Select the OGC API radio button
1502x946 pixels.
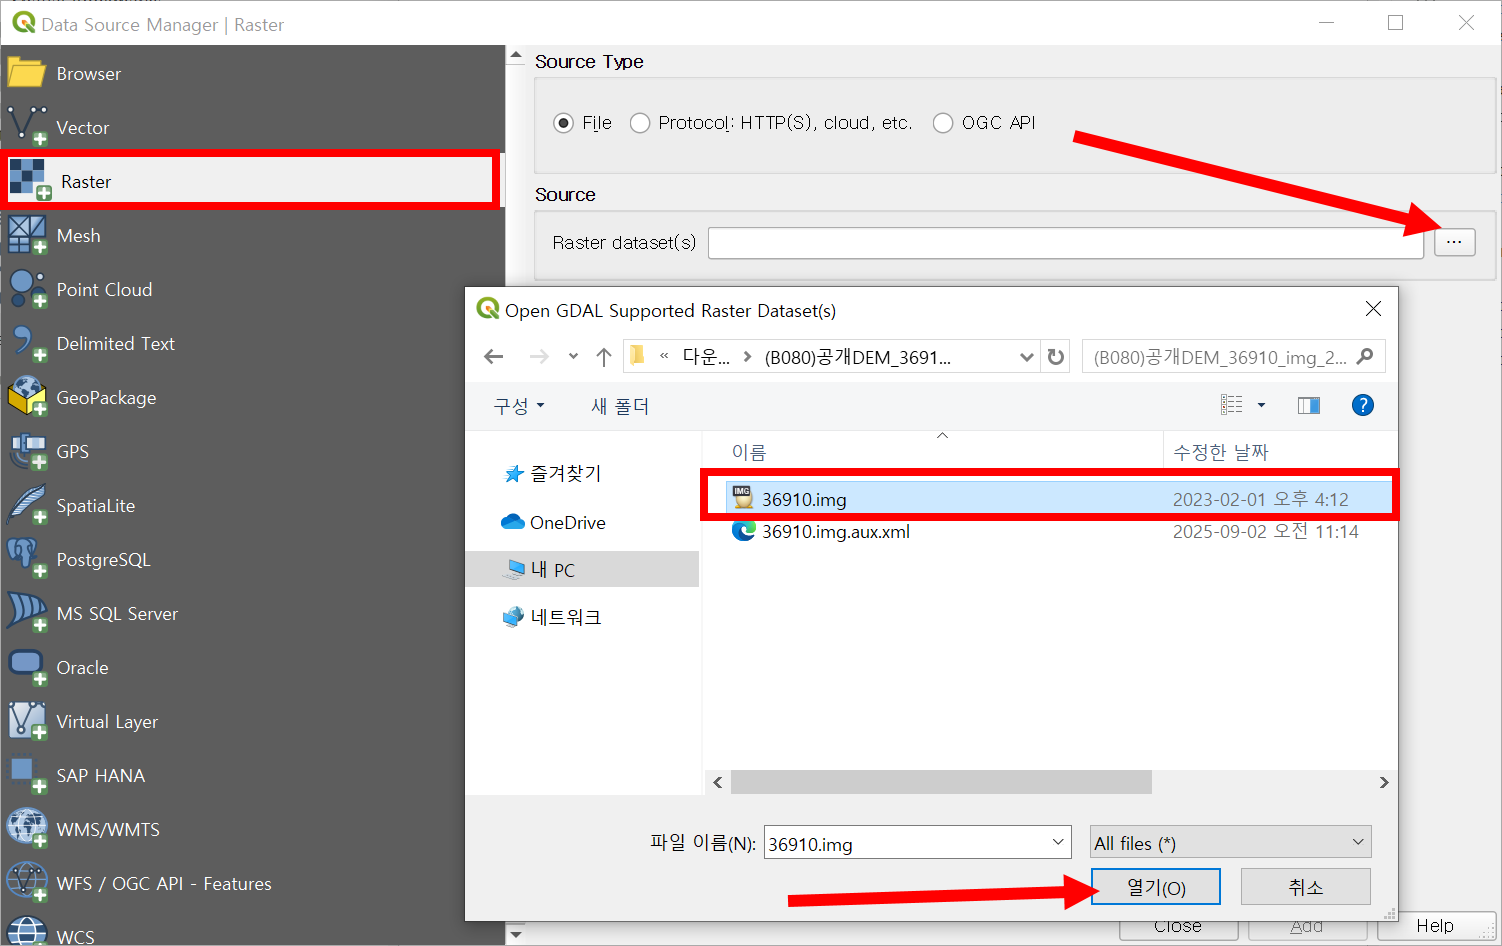(x=943, y=123)
